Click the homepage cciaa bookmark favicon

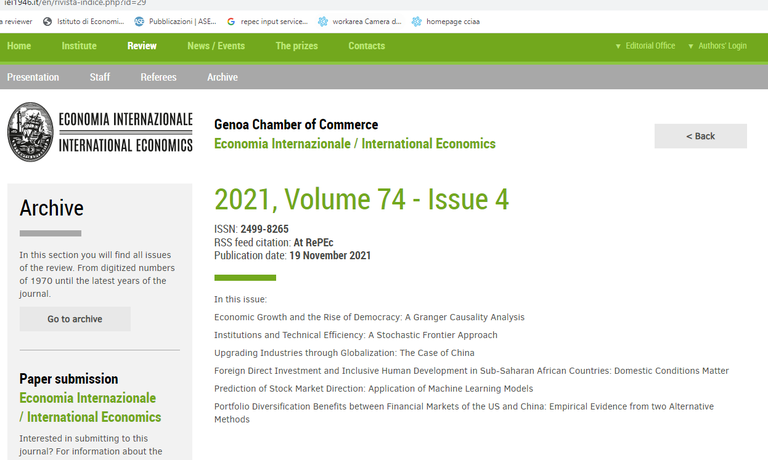pyautogui.click(x=416, y=22)
